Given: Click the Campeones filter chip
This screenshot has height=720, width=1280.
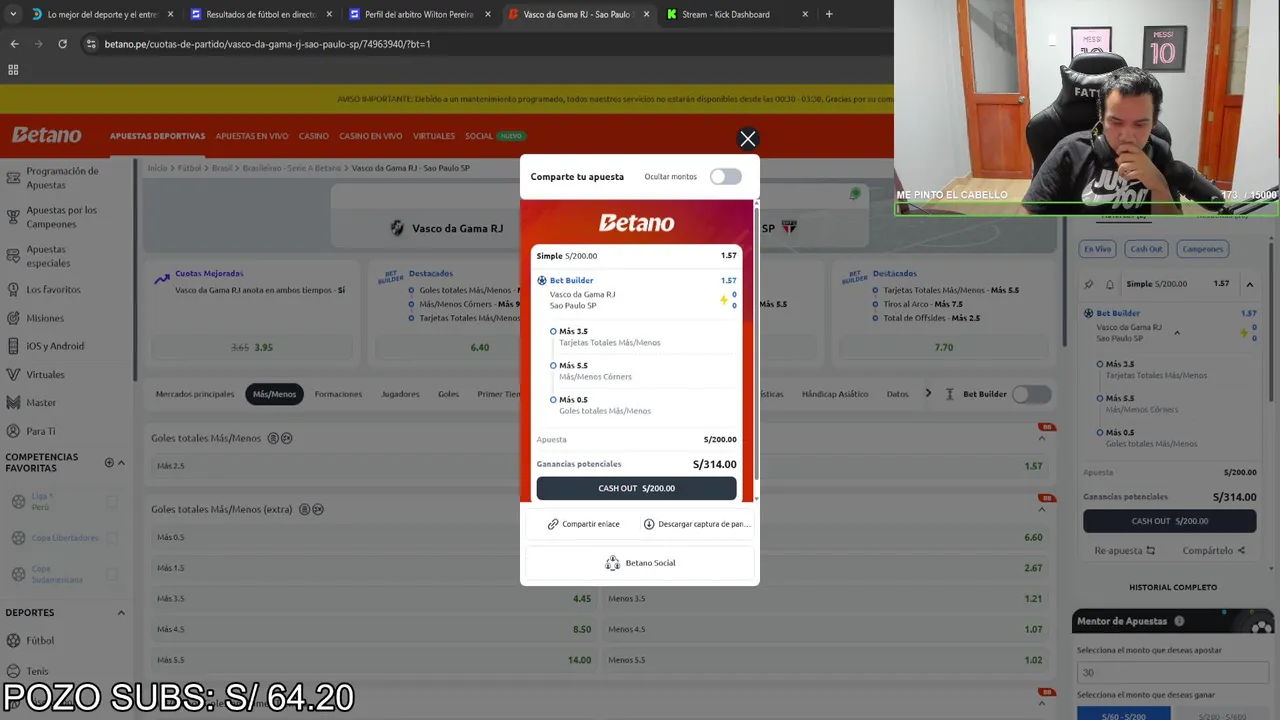Looking at the screenshot, I should tap(1203, 249).
